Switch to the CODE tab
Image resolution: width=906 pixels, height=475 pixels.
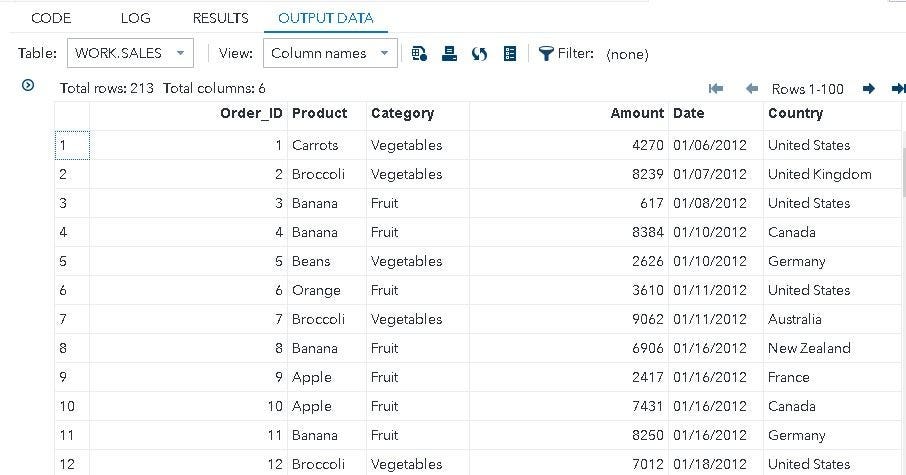coord(51,18)
